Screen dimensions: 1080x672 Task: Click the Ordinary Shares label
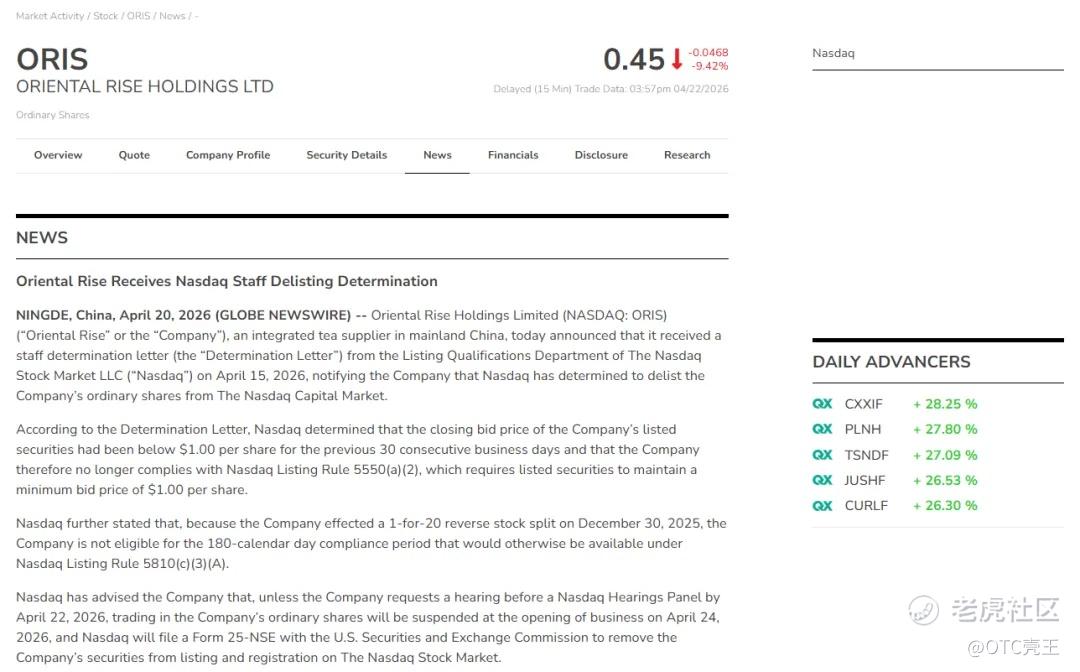click(x=52, y=115)
